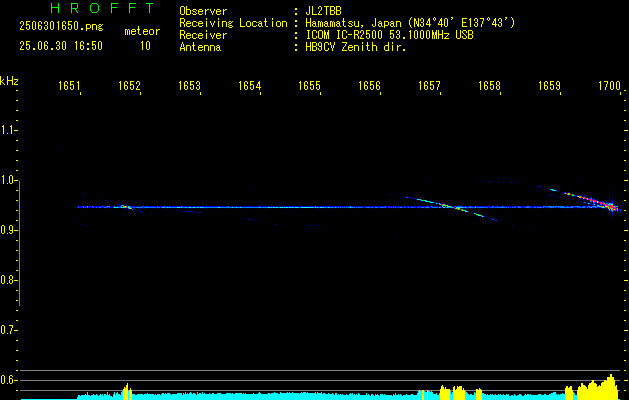Click the 1.1 kHz frequency tick label
Viewport: 629px width, 400px height.
point(8,130)
